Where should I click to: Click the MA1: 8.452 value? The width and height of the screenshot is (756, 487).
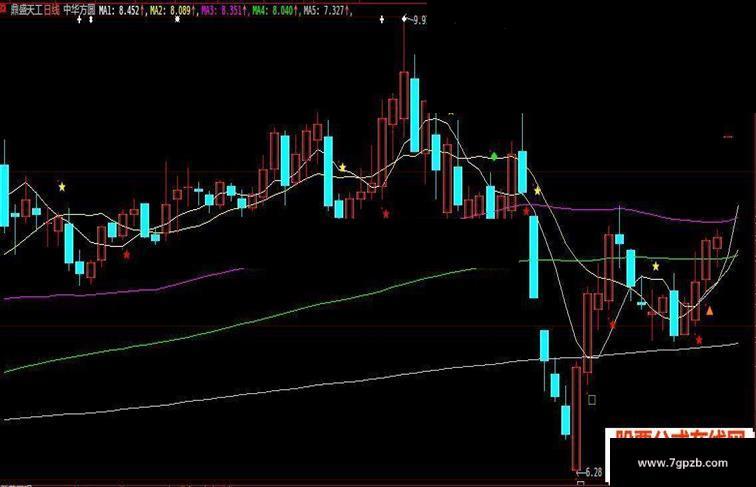[x=119, y=10]
